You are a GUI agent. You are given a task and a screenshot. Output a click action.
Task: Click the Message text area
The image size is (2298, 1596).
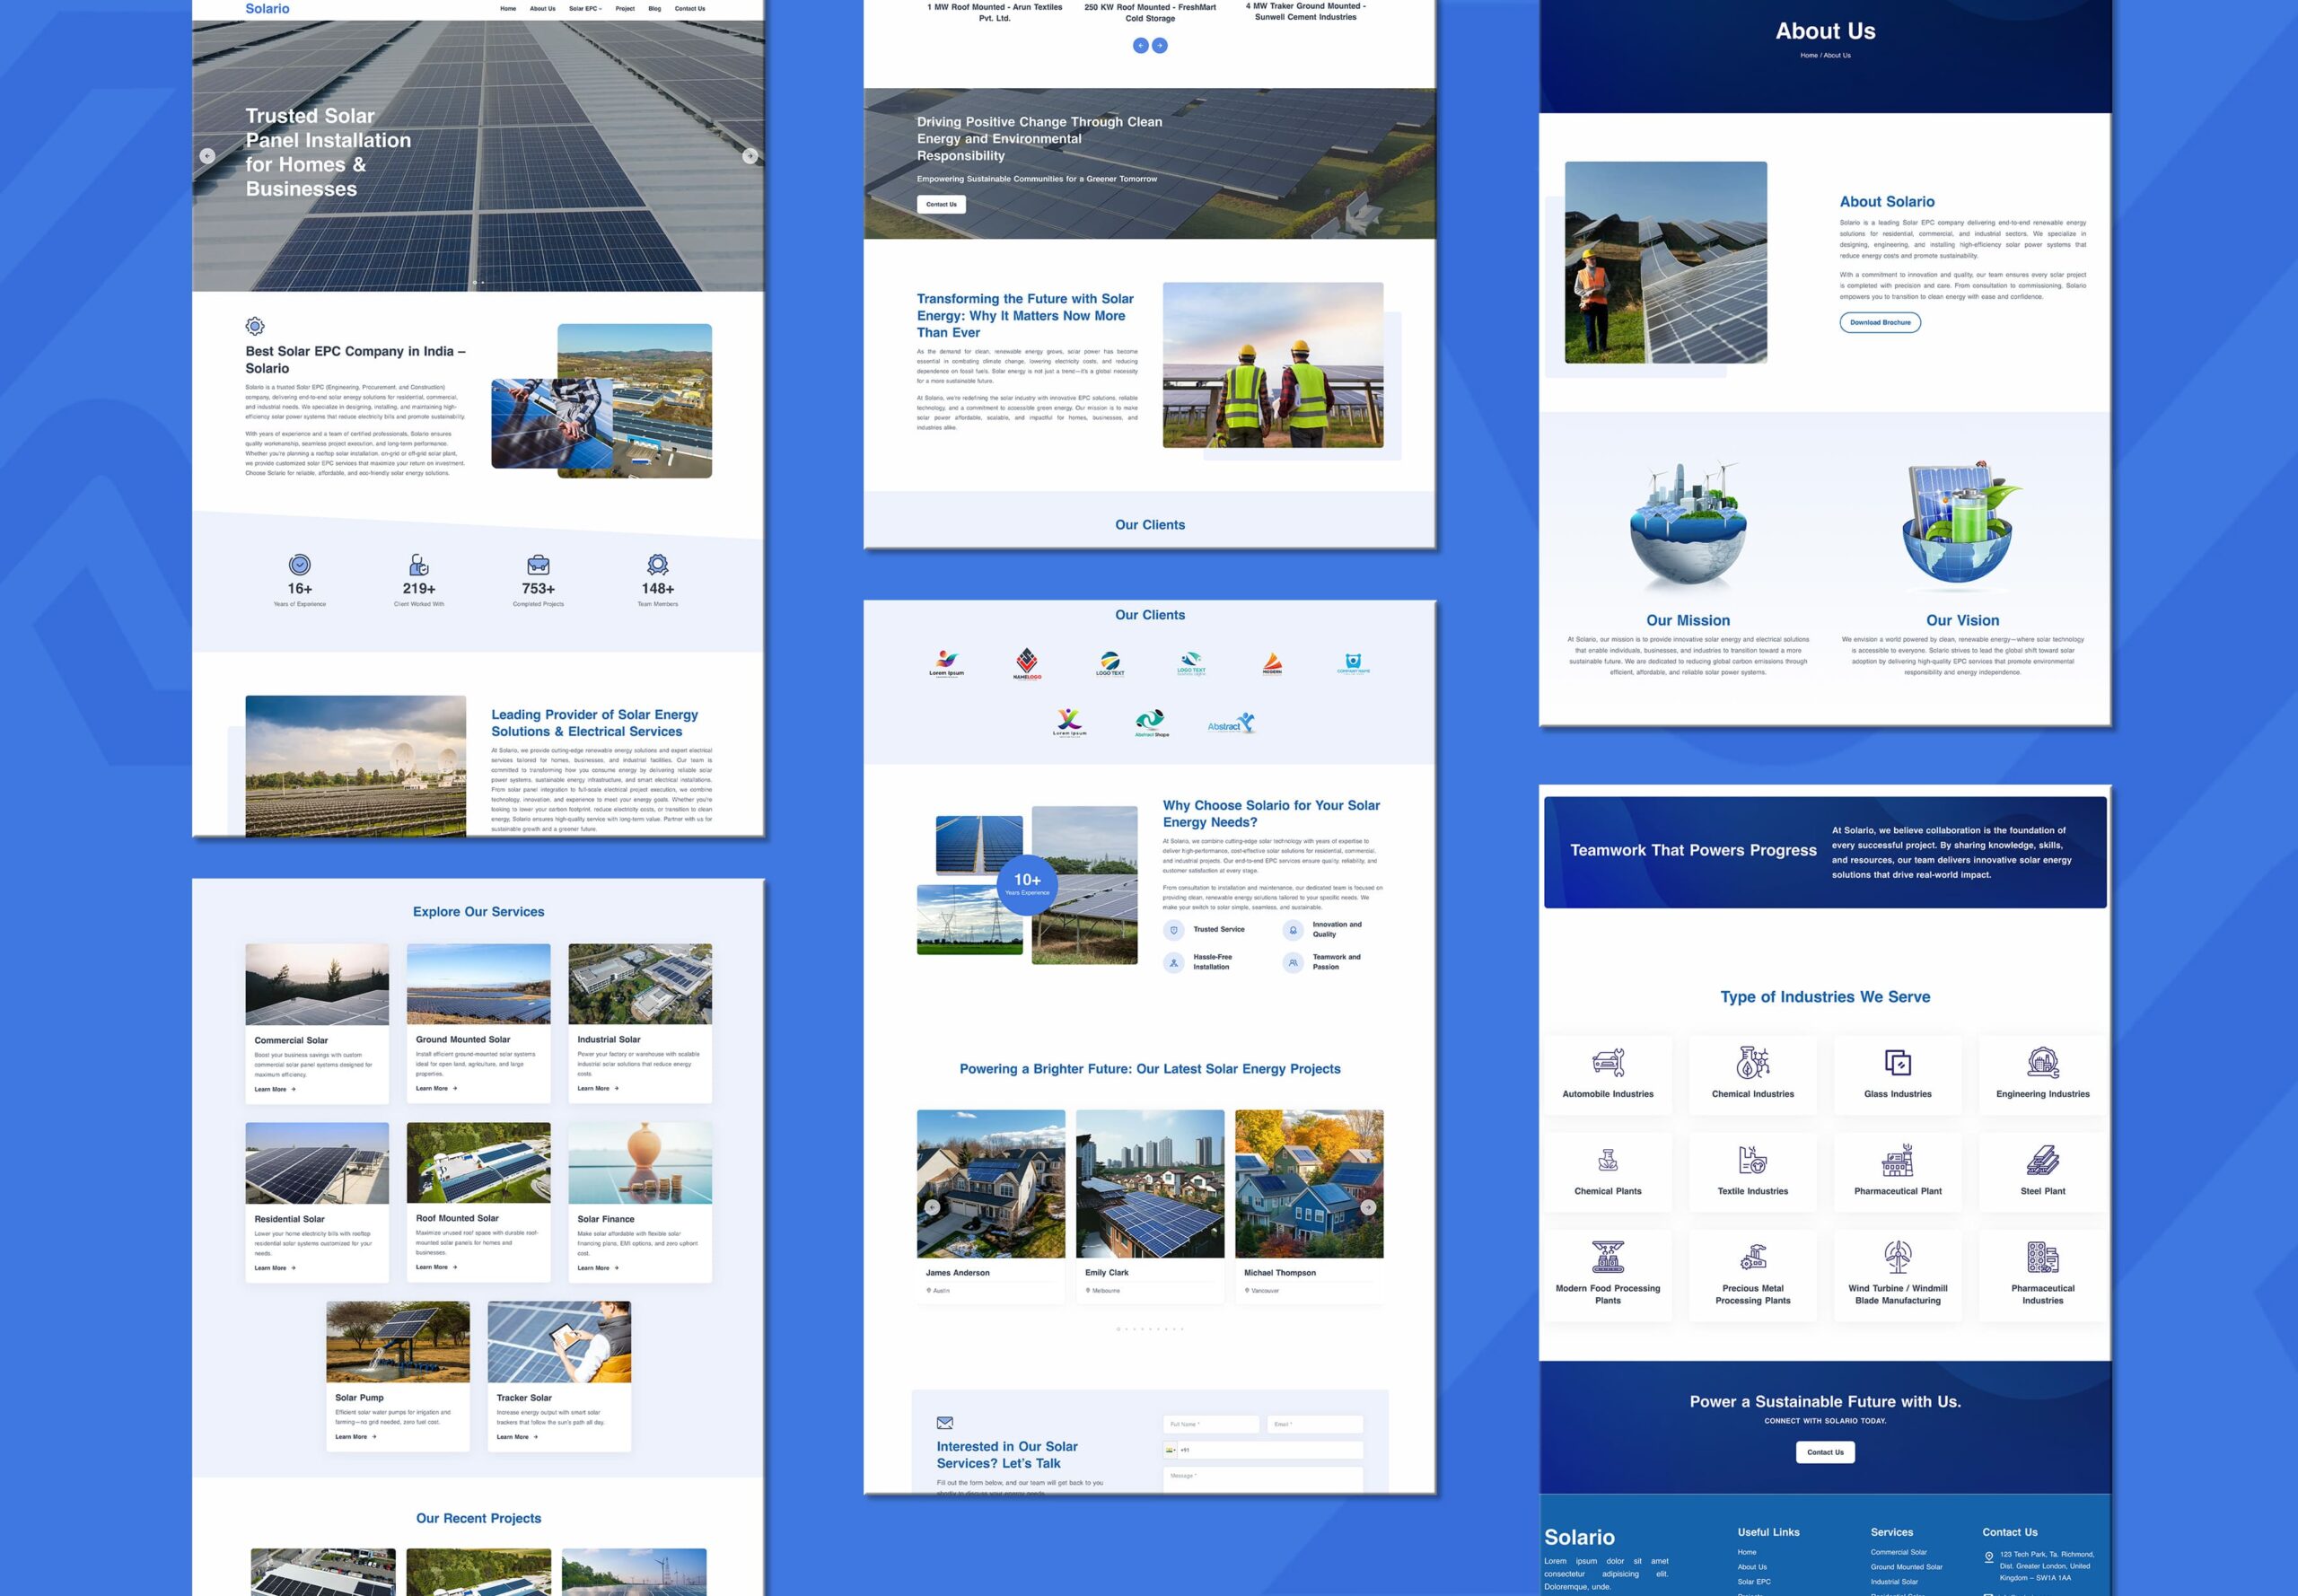[x=1263, y=1480]
